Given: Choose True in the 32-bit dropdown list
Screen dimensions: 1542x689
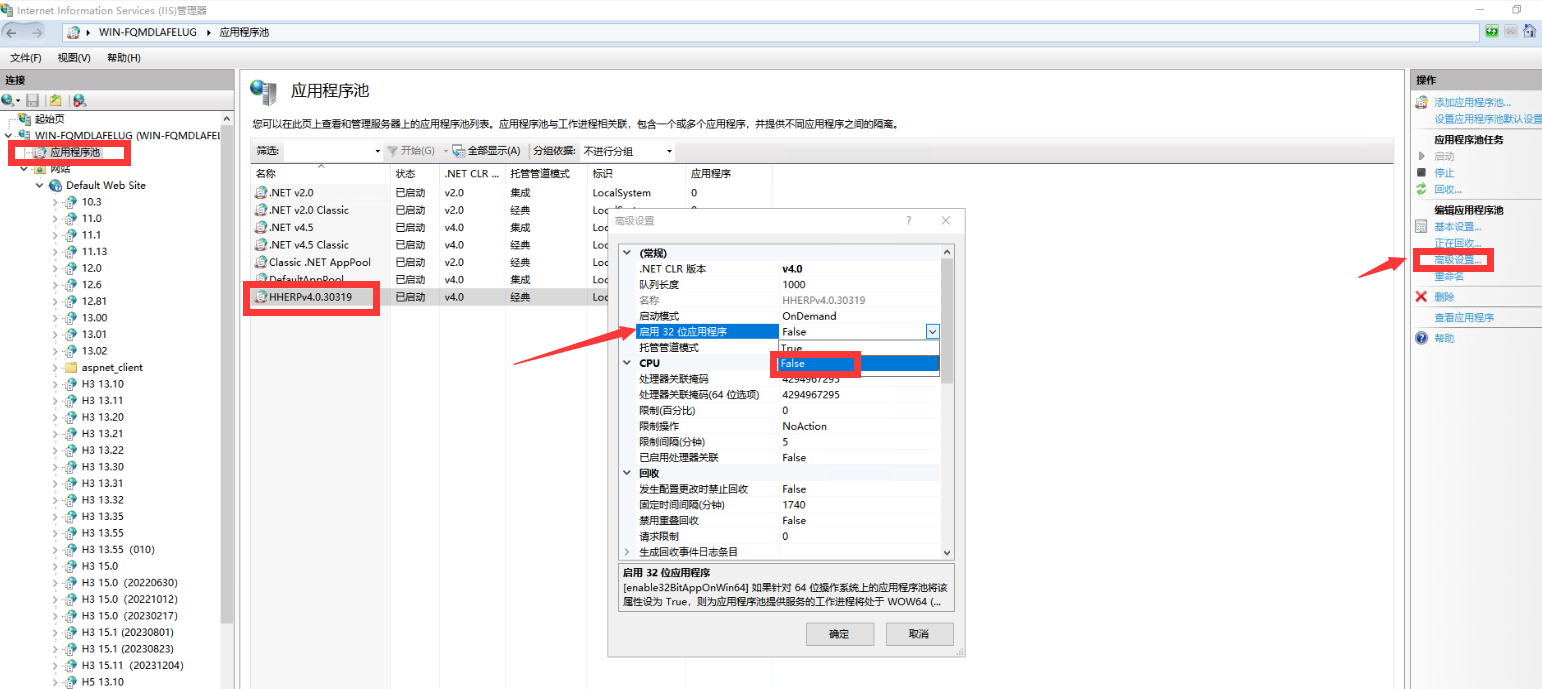Looking at the screenshot, I should [792, 348].
